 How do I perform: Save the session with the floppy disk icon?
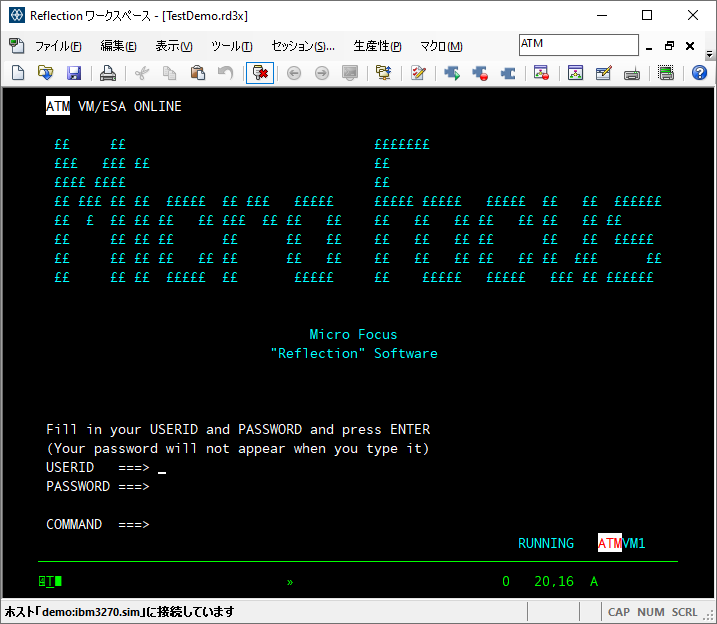click(x=74, y=73)
